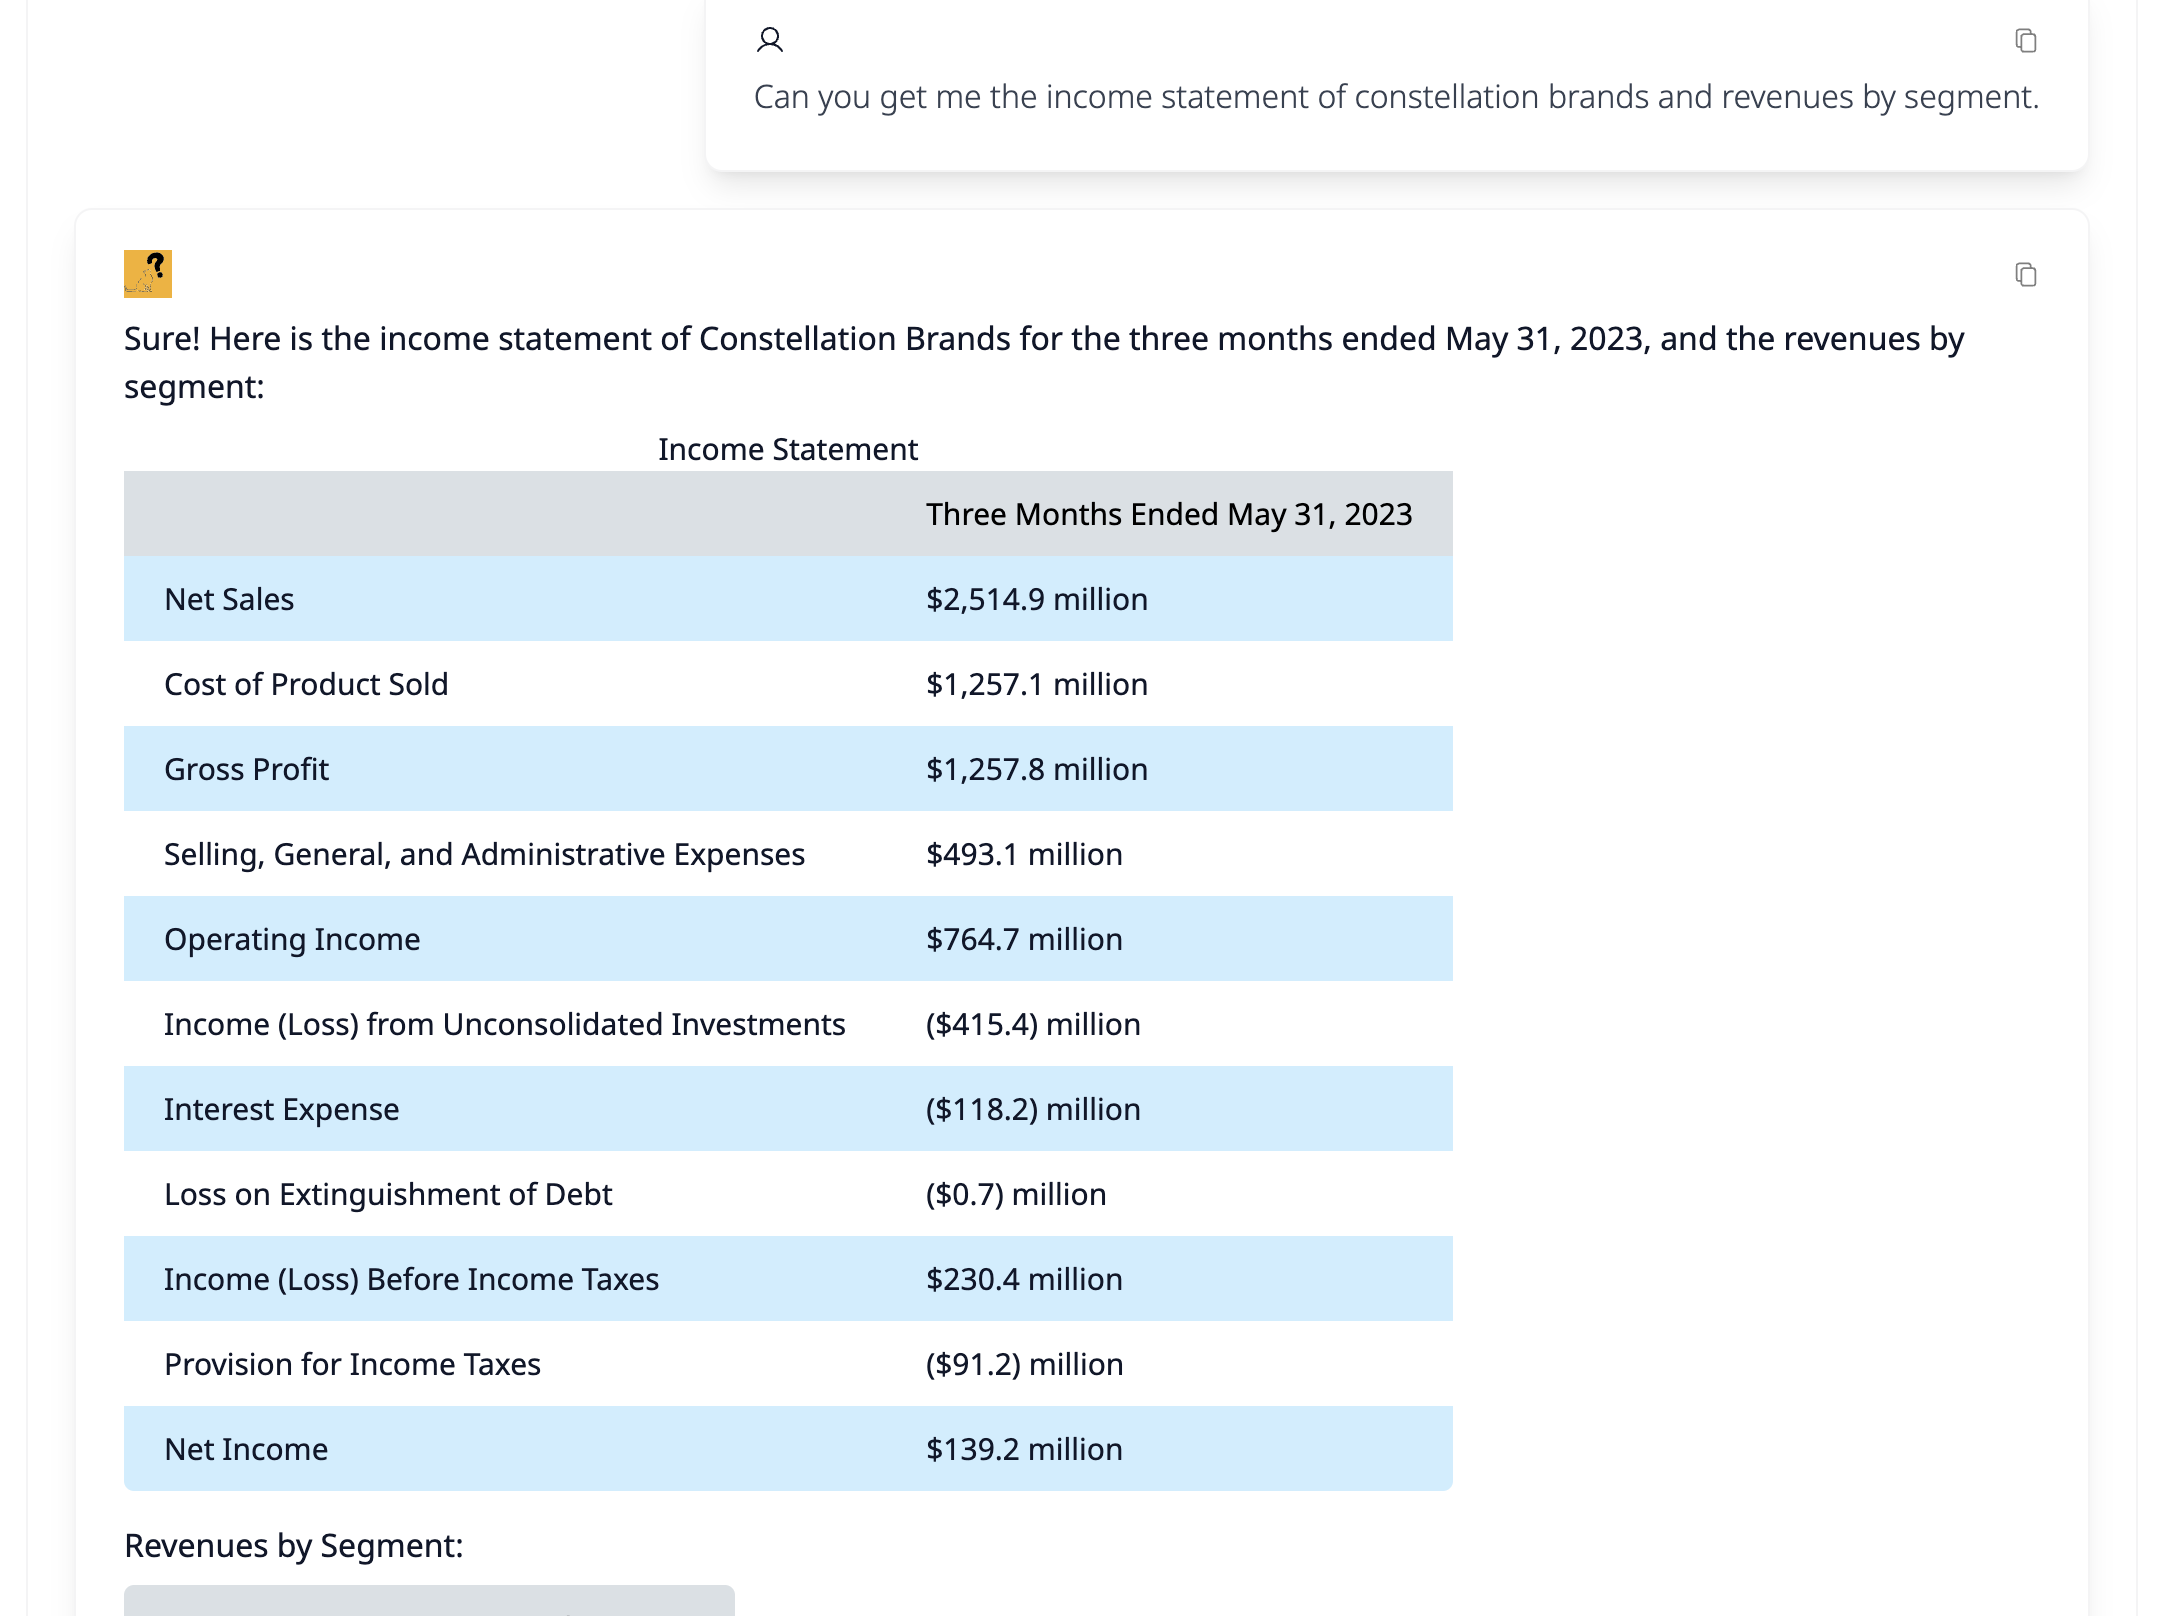Viewport: 2166px width, 1616px height.
Task: Click the assistant's intro sentence starting 'Sure!'
Action: [x=1044, y=363]
